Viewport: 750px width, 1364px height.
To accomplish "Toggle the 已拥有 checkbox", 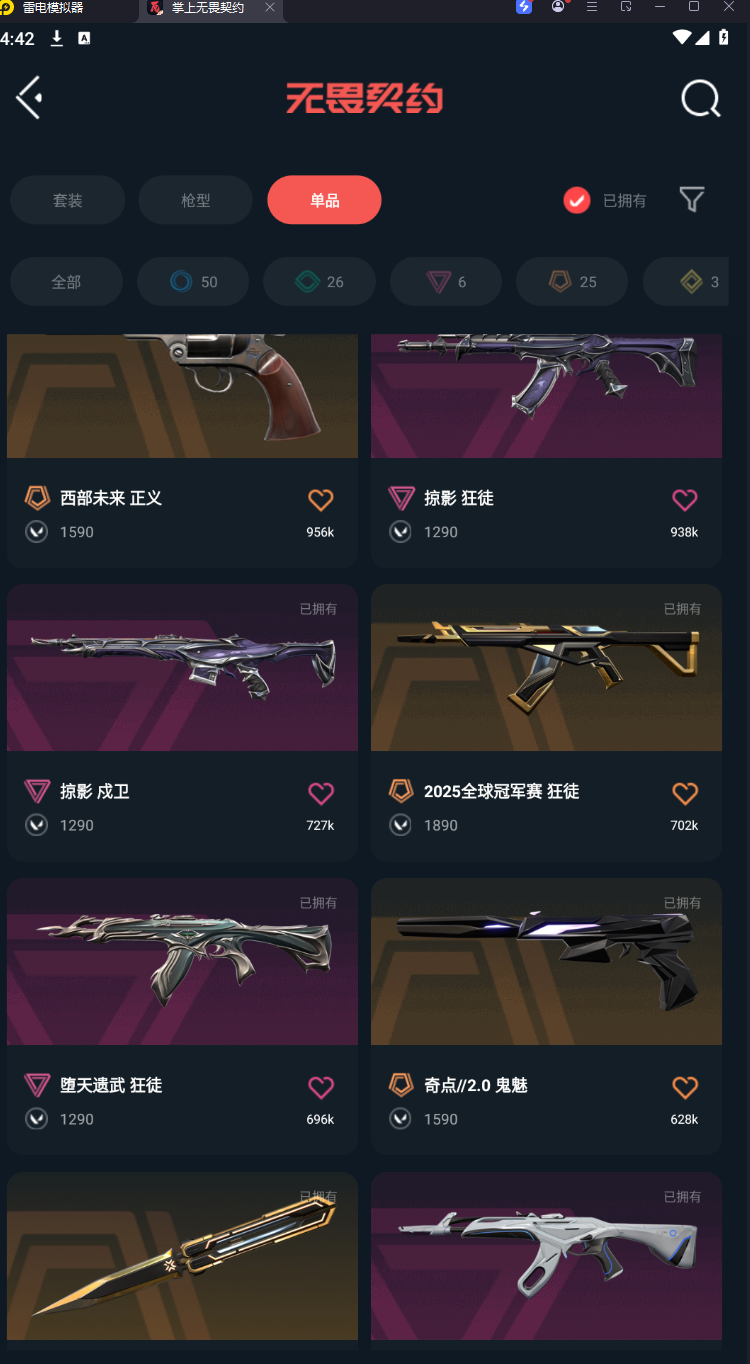I will [x=577, y=200].
